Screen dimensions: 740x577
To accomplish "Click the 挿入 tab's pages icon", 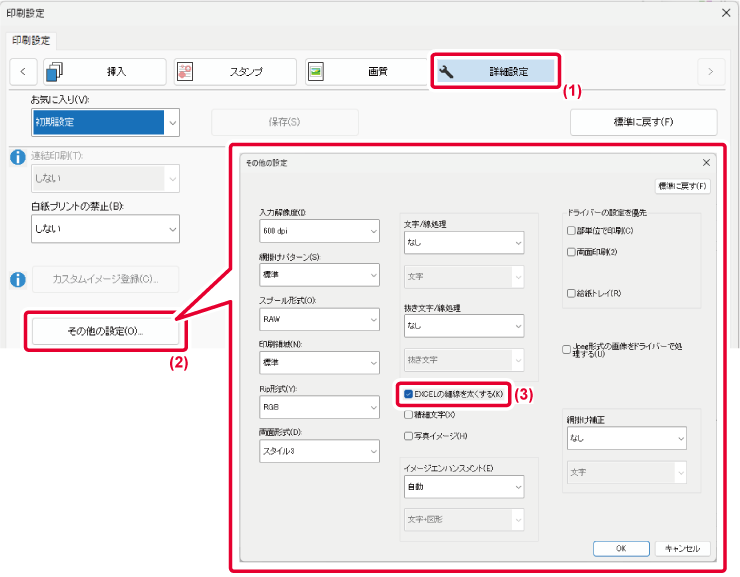I will click(55, 71).
